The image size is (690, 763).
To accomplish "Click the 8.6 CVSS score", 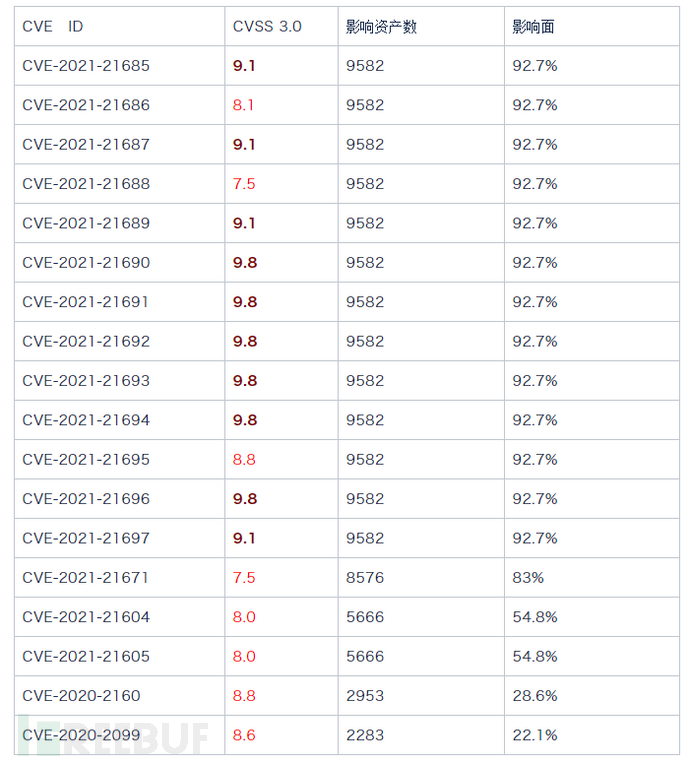I will (244, 735).
